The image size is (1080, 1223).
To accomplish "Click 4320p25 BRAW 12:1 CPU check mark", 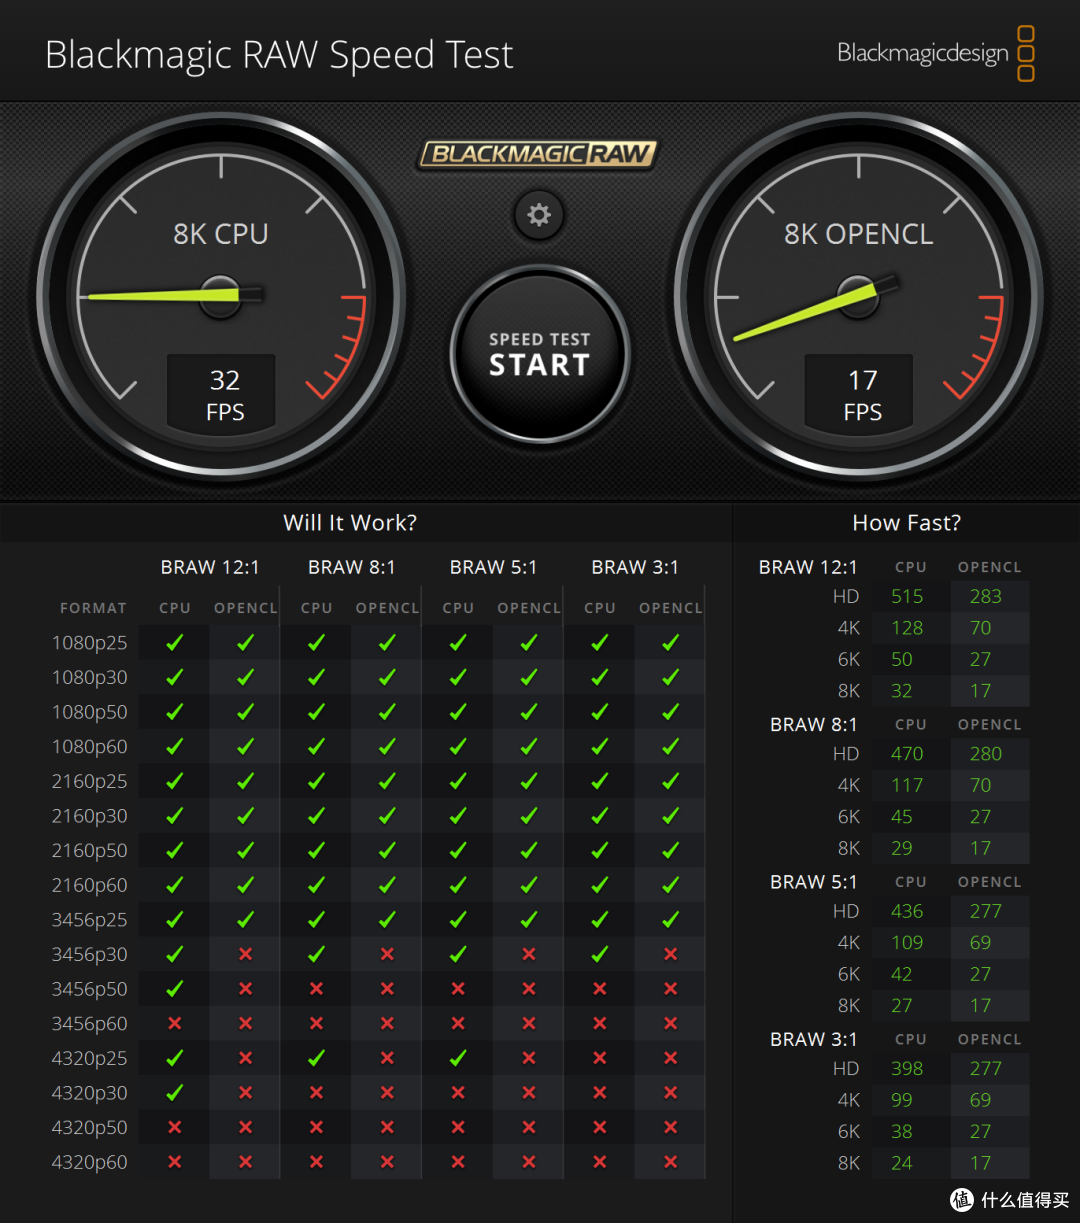I will pyautogui.click(x=175, y=1058).
